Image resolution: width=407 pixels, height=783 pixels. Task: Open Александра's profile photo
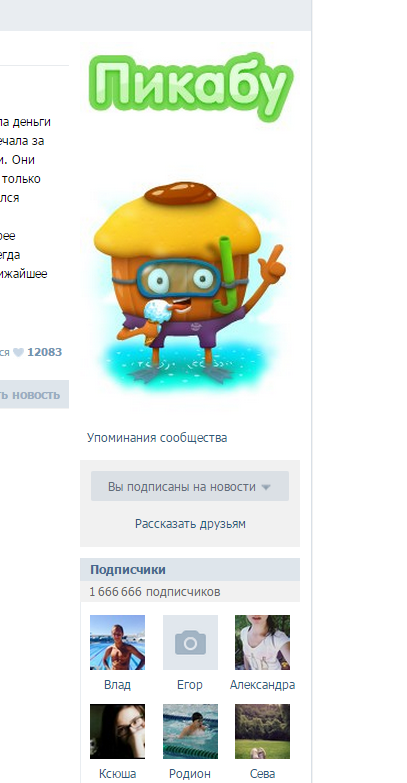[262, 642]
